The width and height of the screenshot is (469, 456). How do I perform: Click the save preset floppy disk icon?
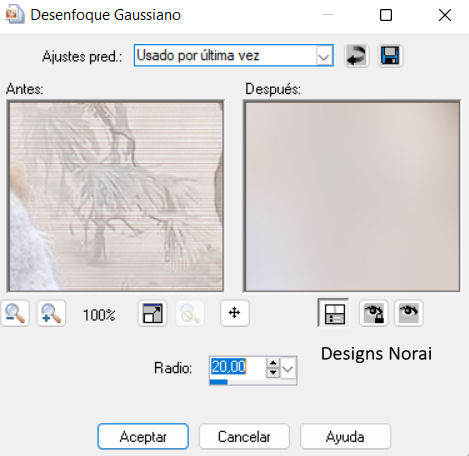[x=390, y=55]
